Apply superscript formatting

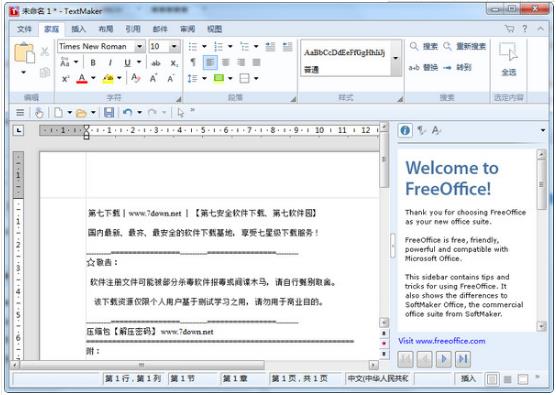point(66,78)
